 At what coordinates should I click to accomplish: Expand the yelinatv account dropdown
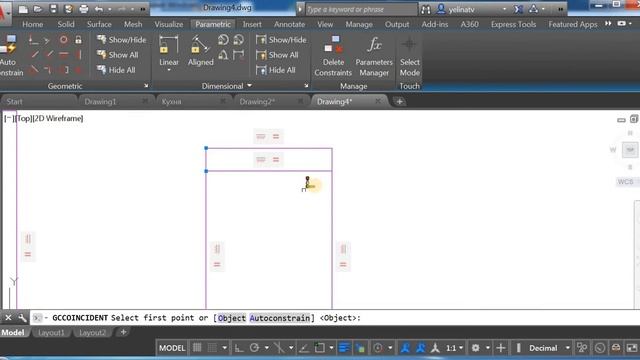point(504,9)
